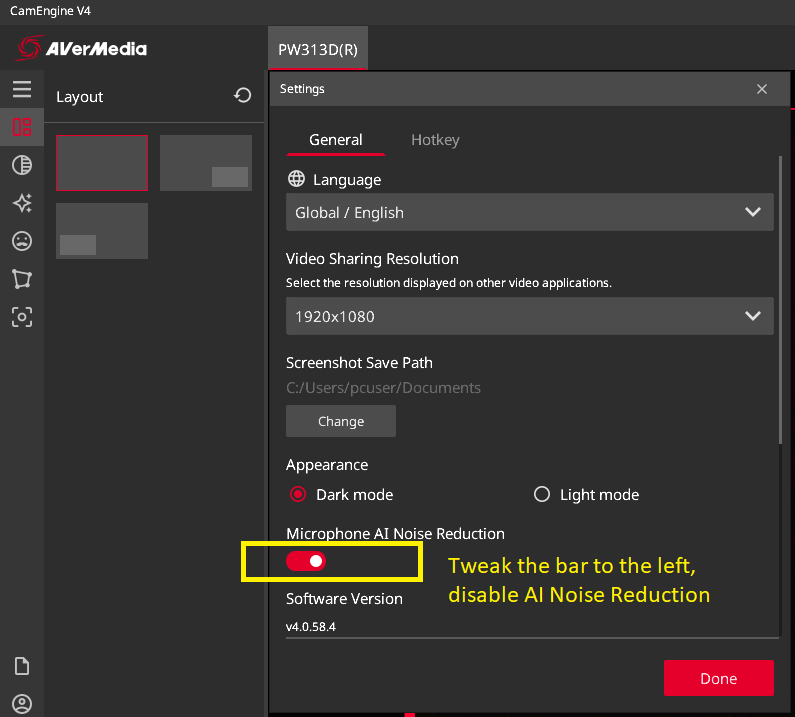Disable Microphone AI Noise Reduction toggle
Screen dimensions: 795x717
(306, 561)
